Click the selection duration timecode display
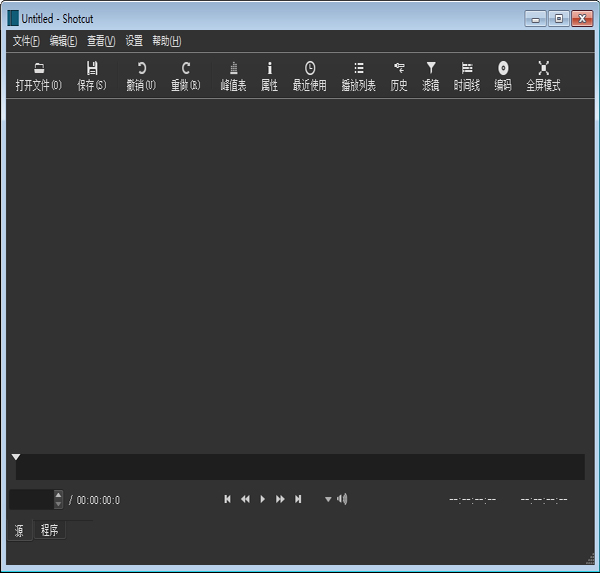This screenshot has width=600, height=573. 544,500
